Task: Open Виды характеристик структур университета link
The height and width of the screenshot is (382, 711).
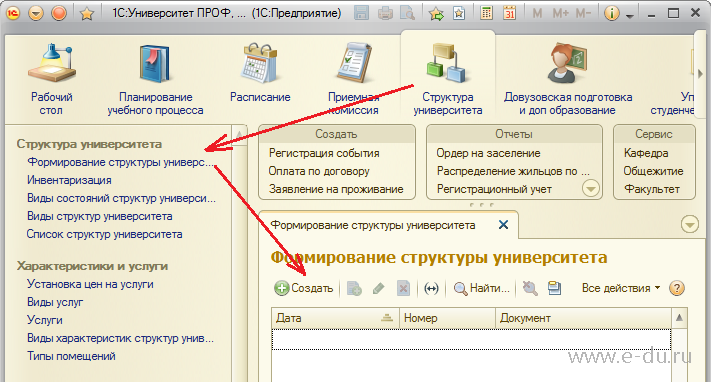Action: click(120, 338)
